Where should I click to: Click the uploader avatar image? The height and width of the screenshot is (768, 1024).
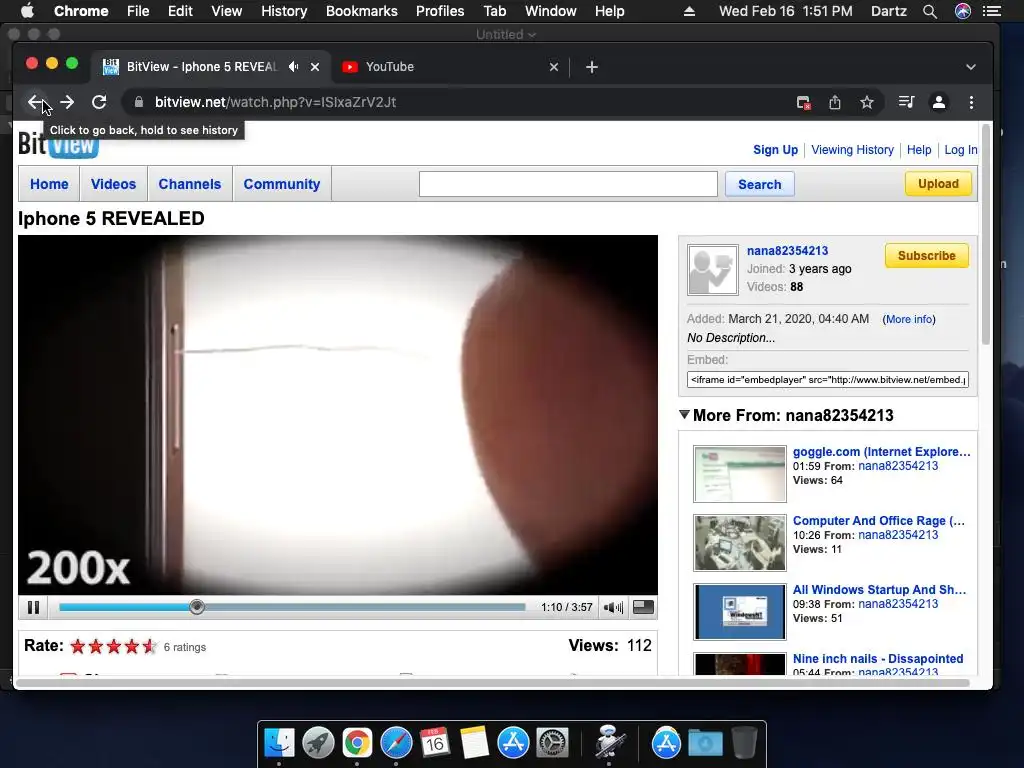click(x=712, y=270)
